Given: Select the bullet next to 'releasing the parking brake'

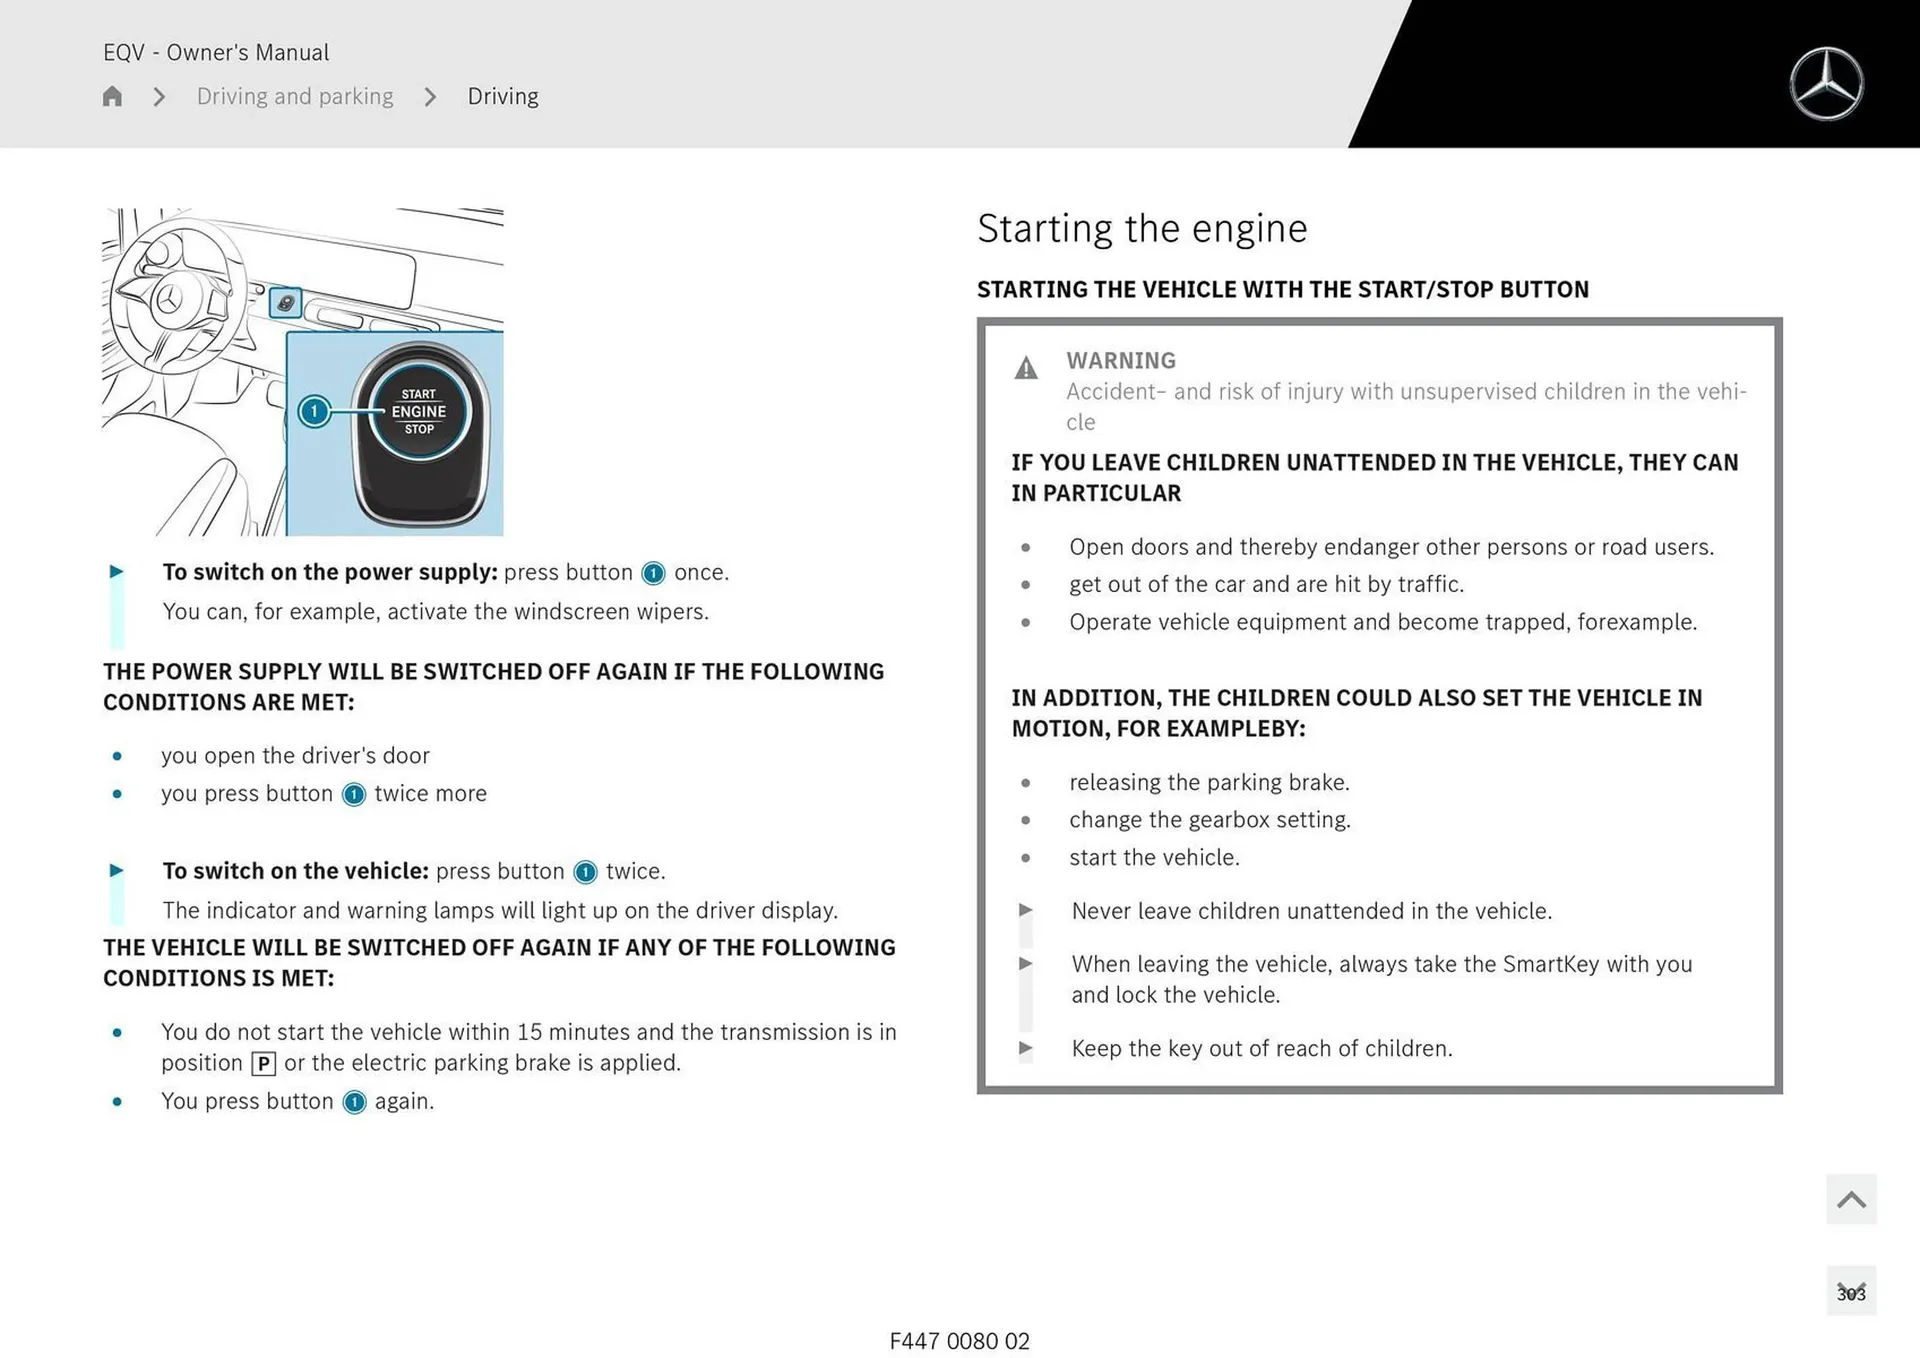Looking at the screenshot, I should (x=1026, y=782).
